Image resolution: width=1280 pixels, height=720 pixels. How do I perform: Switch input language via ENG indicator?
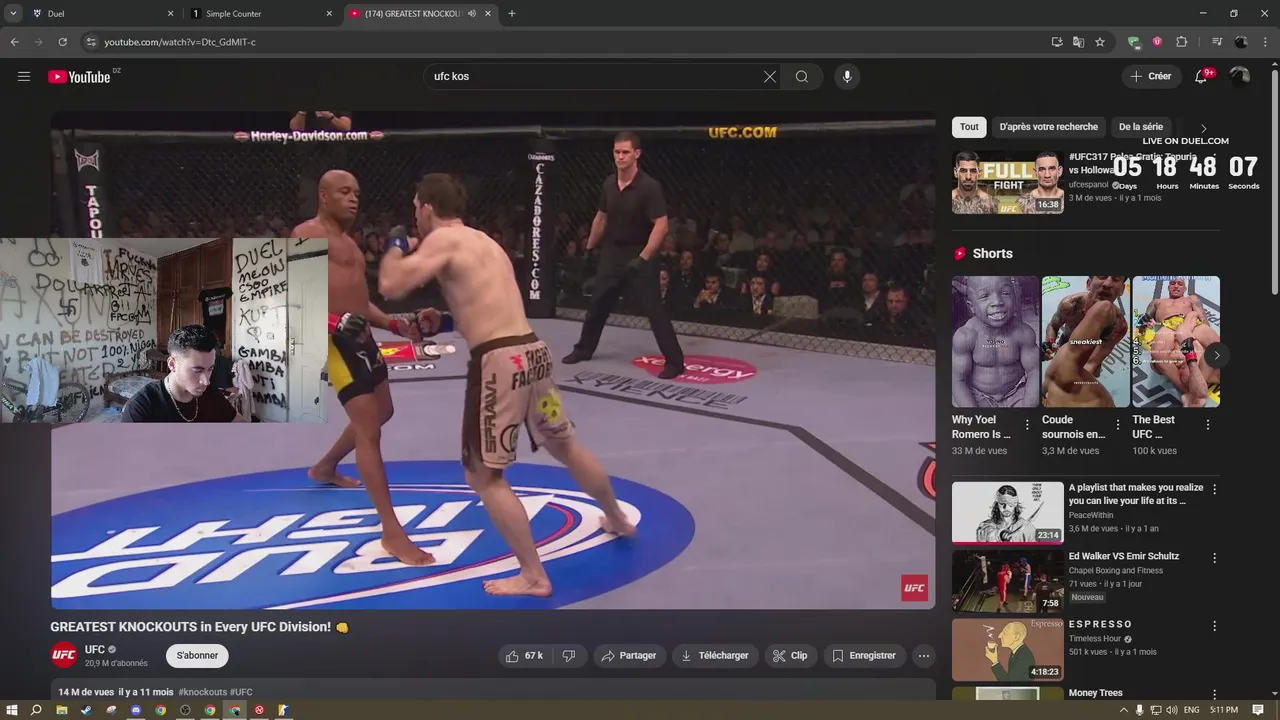[1191, 710]
